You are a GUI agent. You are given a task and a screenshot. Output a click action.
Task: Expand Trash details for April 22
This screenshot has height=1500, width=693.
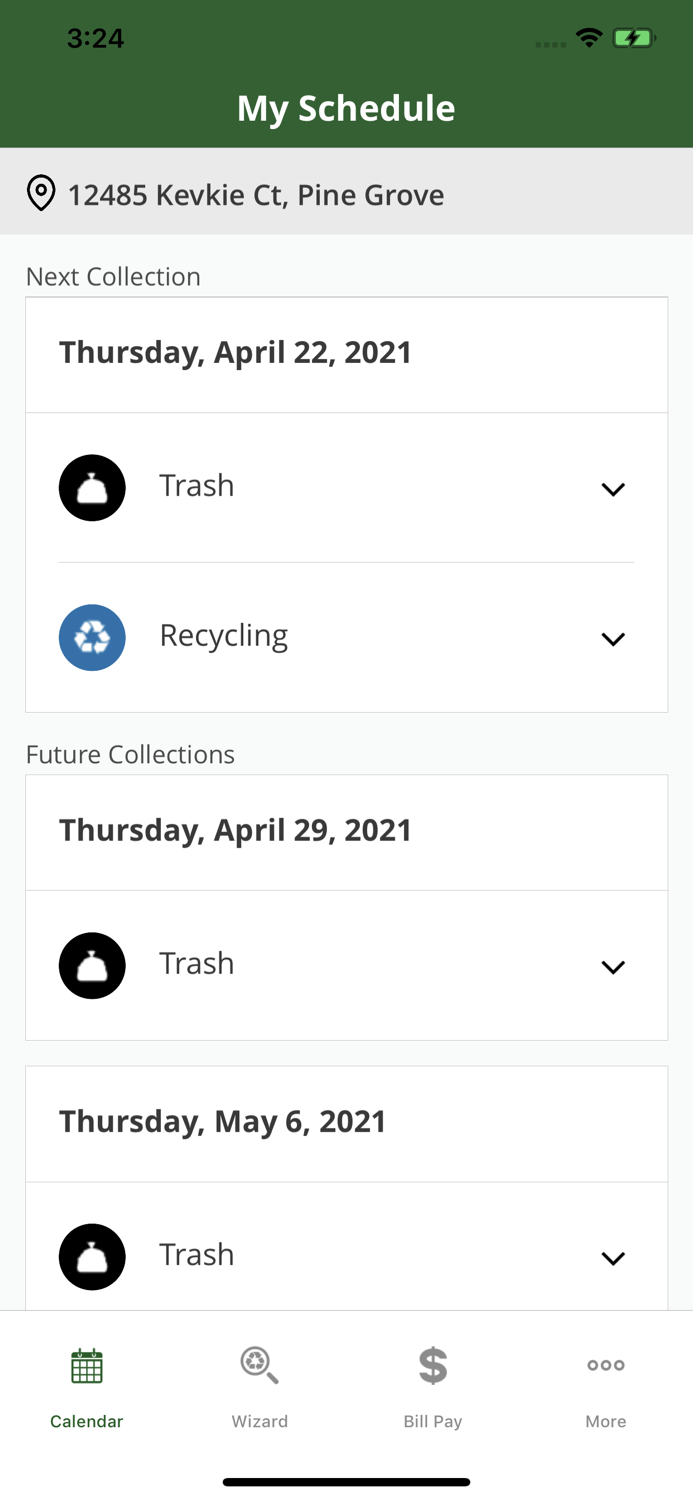614,489
